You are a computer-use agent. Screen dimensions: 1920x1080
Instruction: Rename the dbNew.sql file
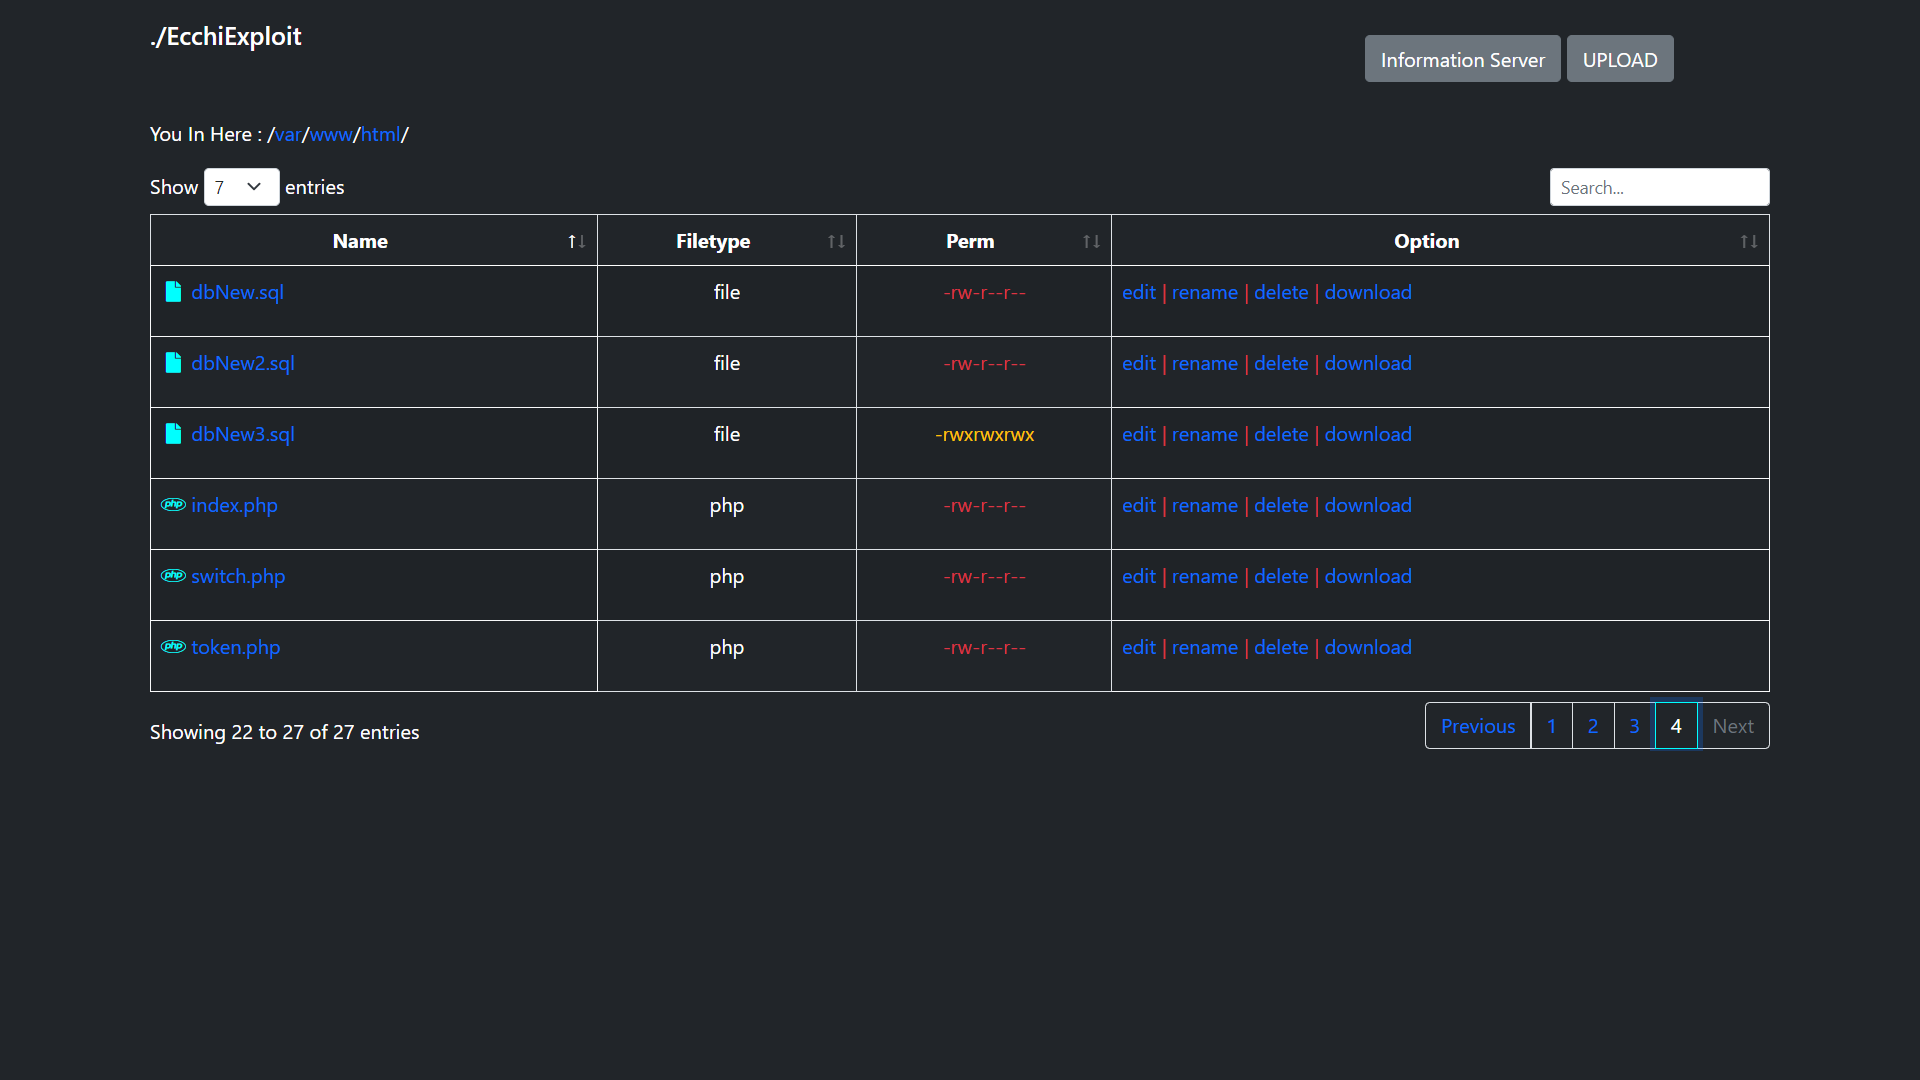pos(1204,292)
